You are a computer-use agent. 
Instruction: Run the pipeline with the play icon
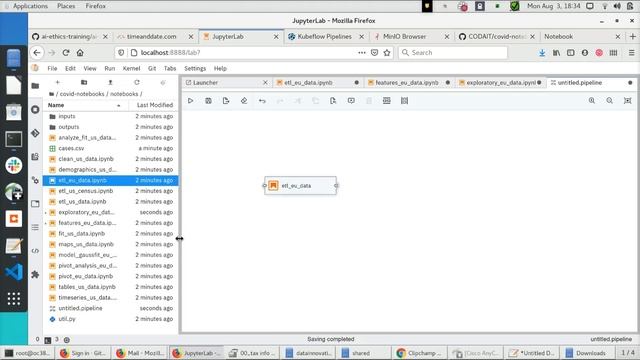(191, 101)
